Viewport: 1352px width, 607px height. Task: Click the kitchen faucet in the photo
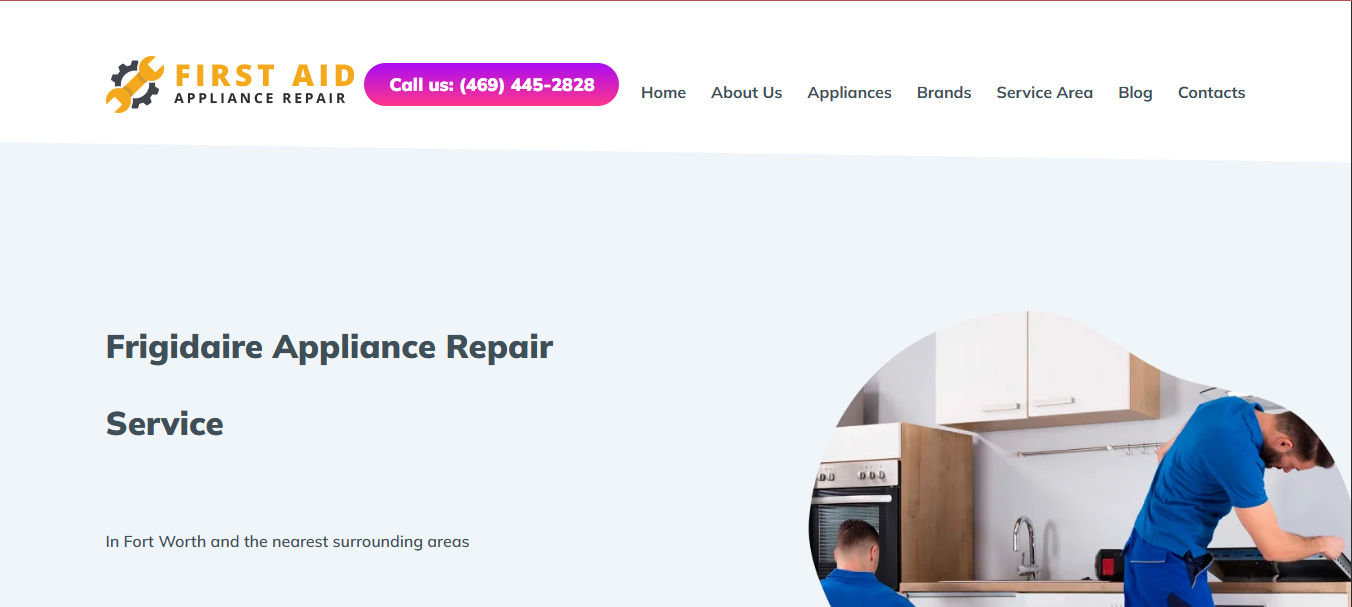pos(1025,547)
